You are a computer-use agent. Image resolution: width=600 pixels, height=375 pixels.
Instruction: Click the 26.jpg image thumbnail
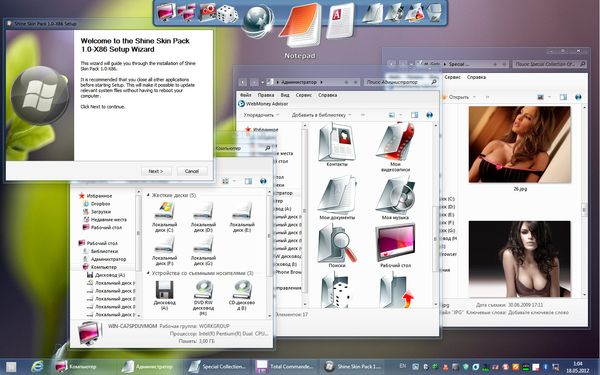520,144
